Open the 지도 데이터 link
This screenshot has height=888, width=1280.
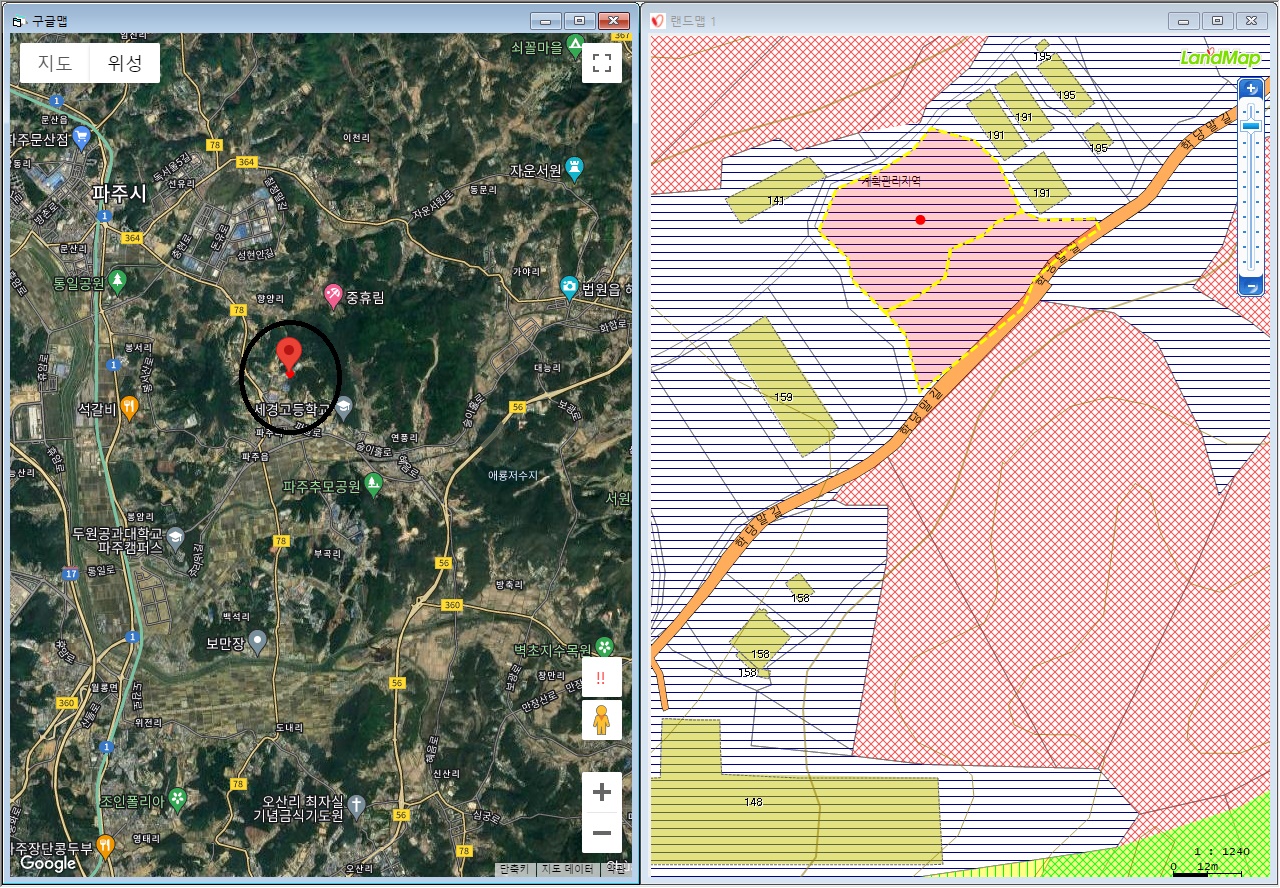pos(567,869)
